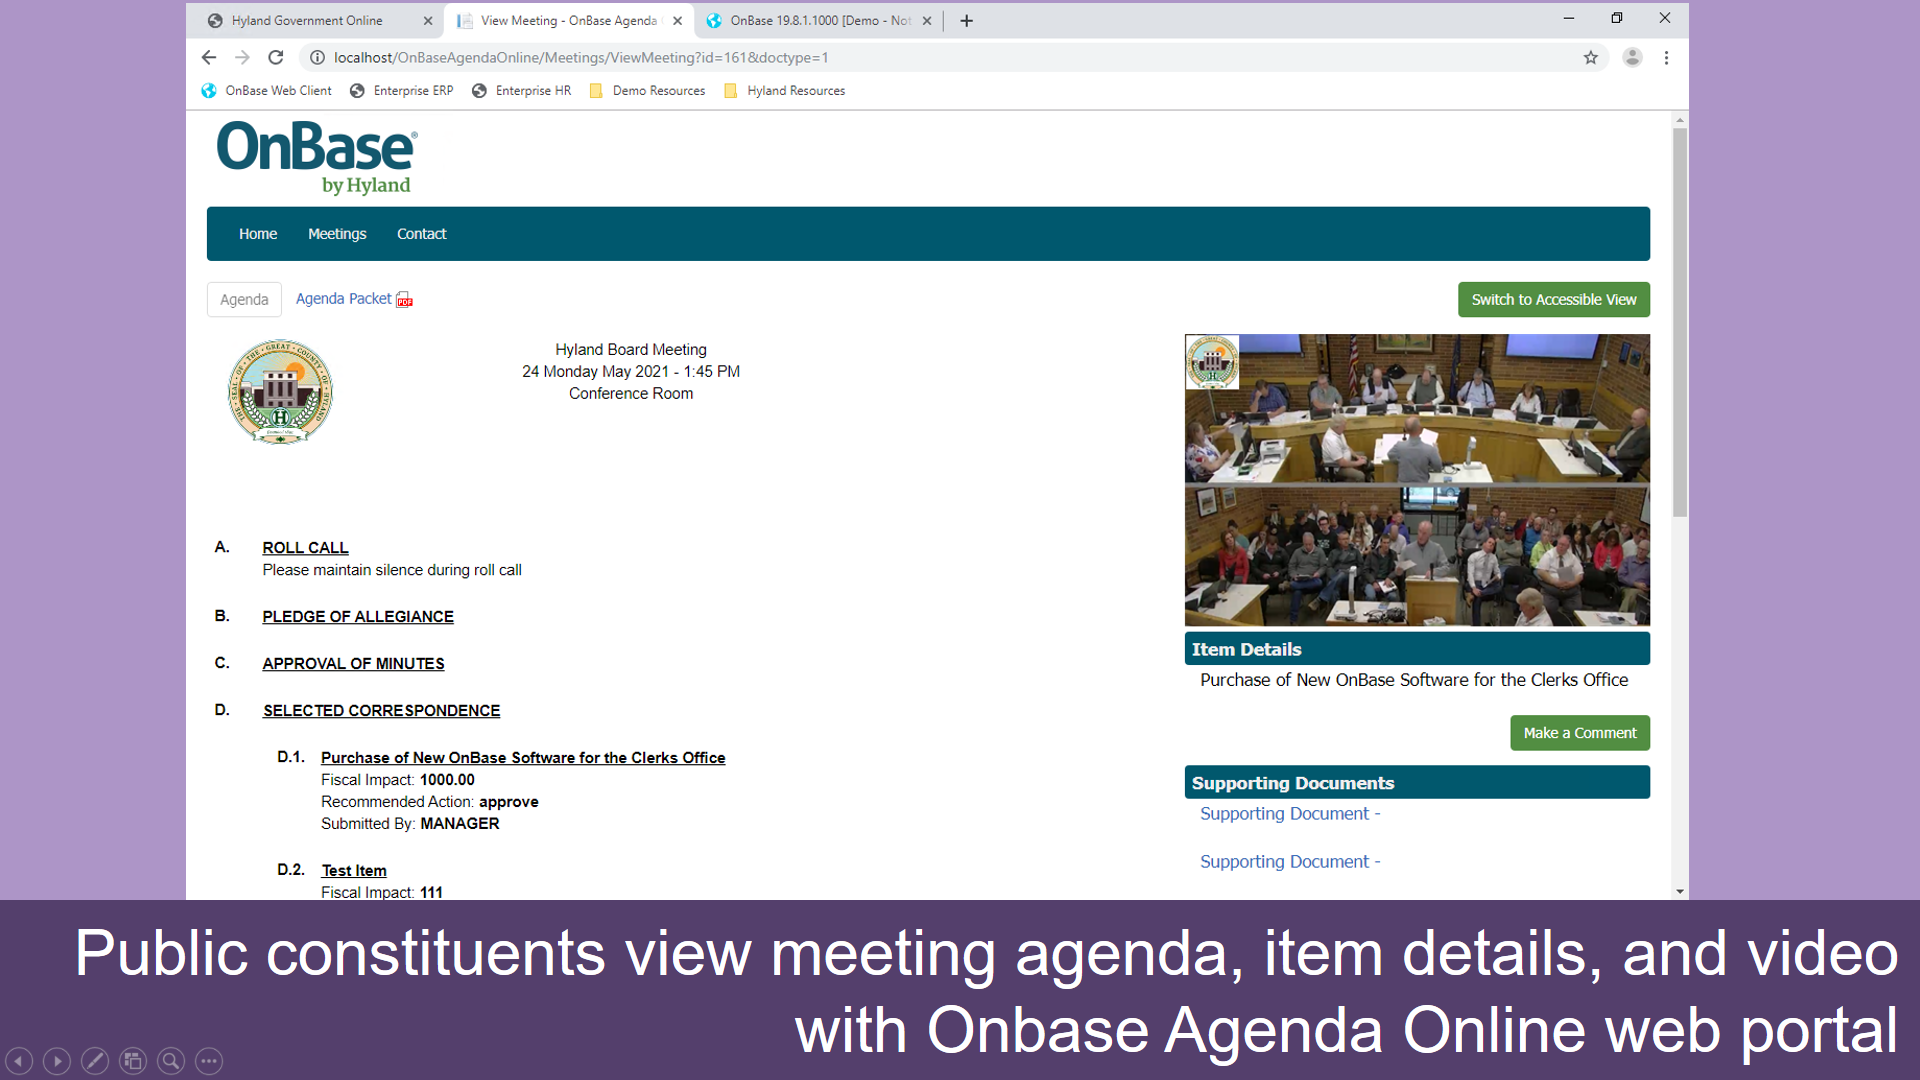
Task: Open the Enterprise HR bookmark
Action: click(522, 91)
